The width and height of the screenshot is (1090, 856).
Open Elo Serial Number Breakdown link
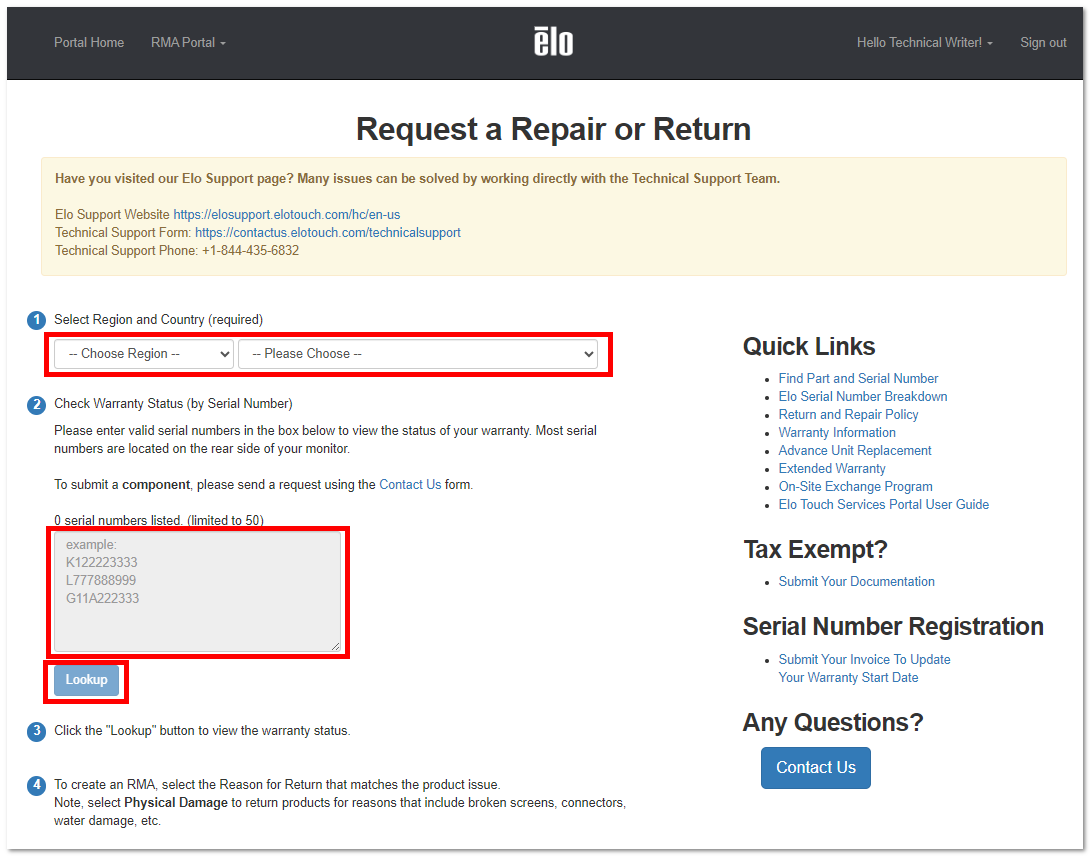point(863,396)
